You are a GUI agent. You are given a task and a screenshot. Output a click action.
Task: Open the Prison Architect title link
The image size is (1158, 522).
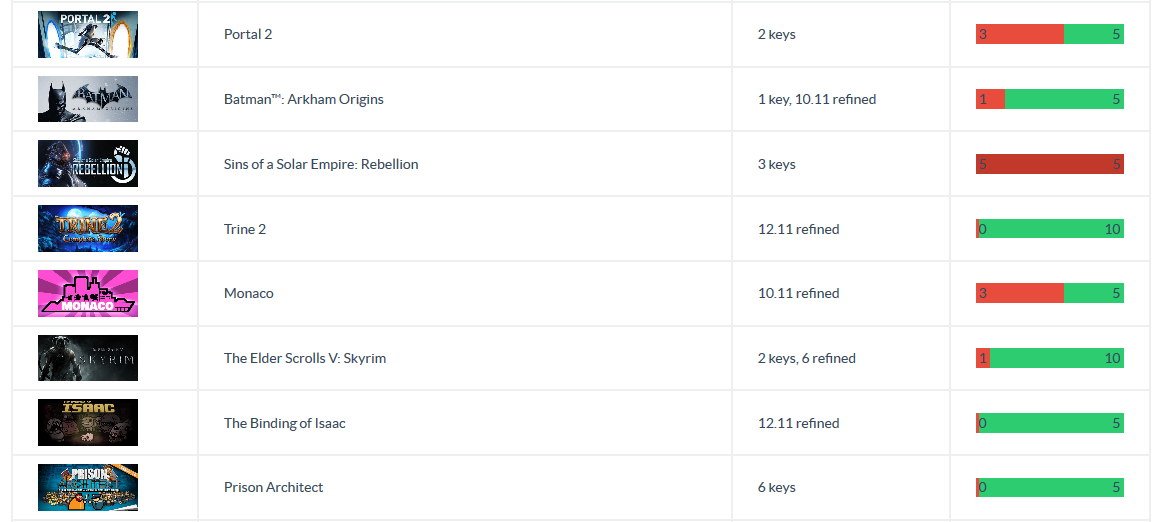(x=274, y=487)
